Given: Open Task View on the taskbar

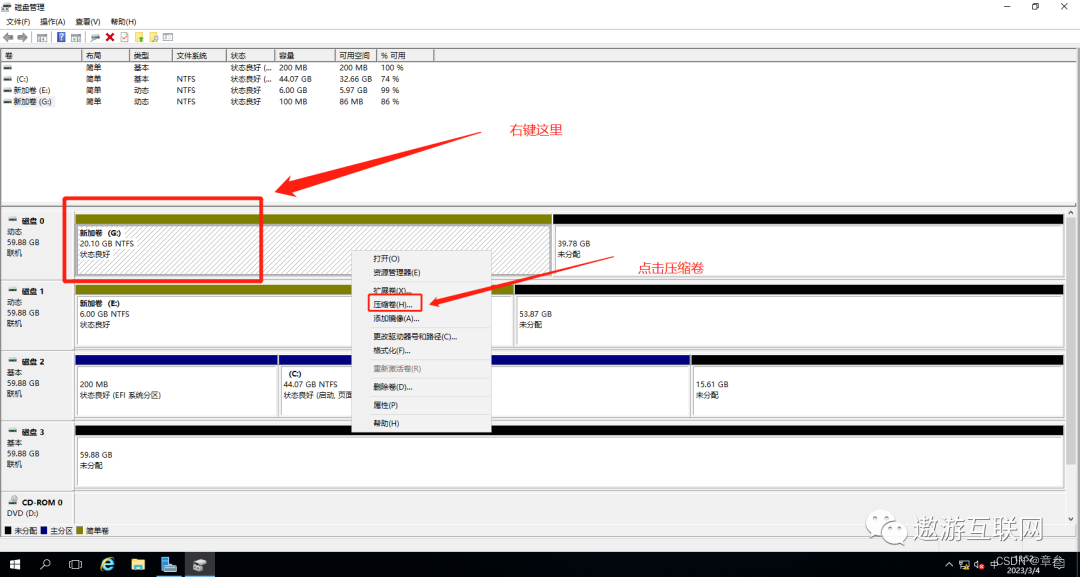Looking at the screenshot, I should pos(76,565).
